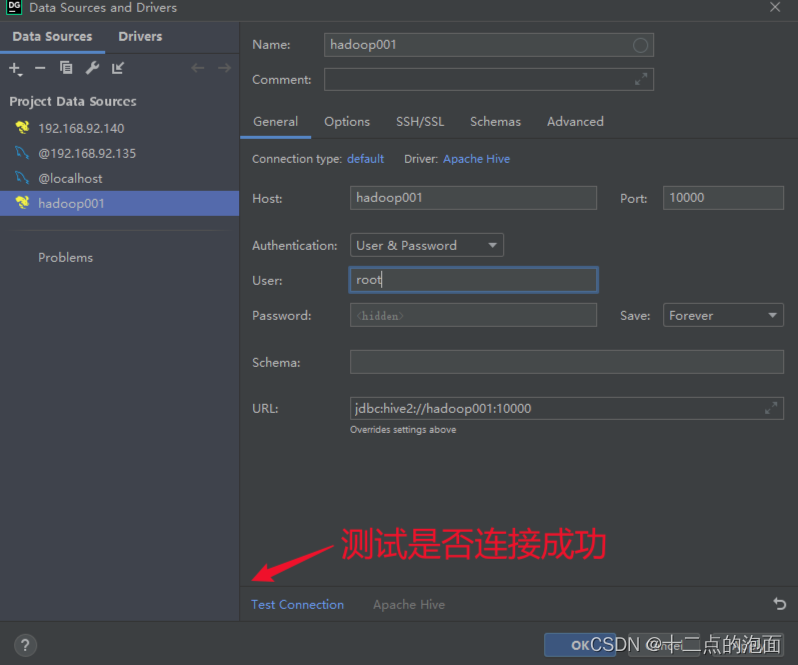Switch to the Data Sources tab
The image size is (798, 665).
coord(52,37)
